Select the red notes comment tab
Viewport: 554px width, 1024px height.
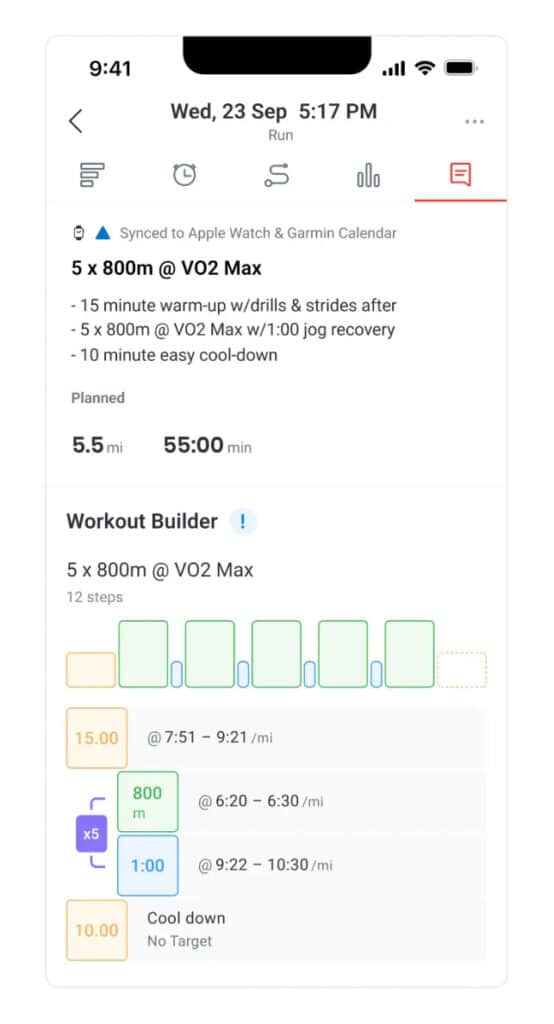tap(461, 174)
